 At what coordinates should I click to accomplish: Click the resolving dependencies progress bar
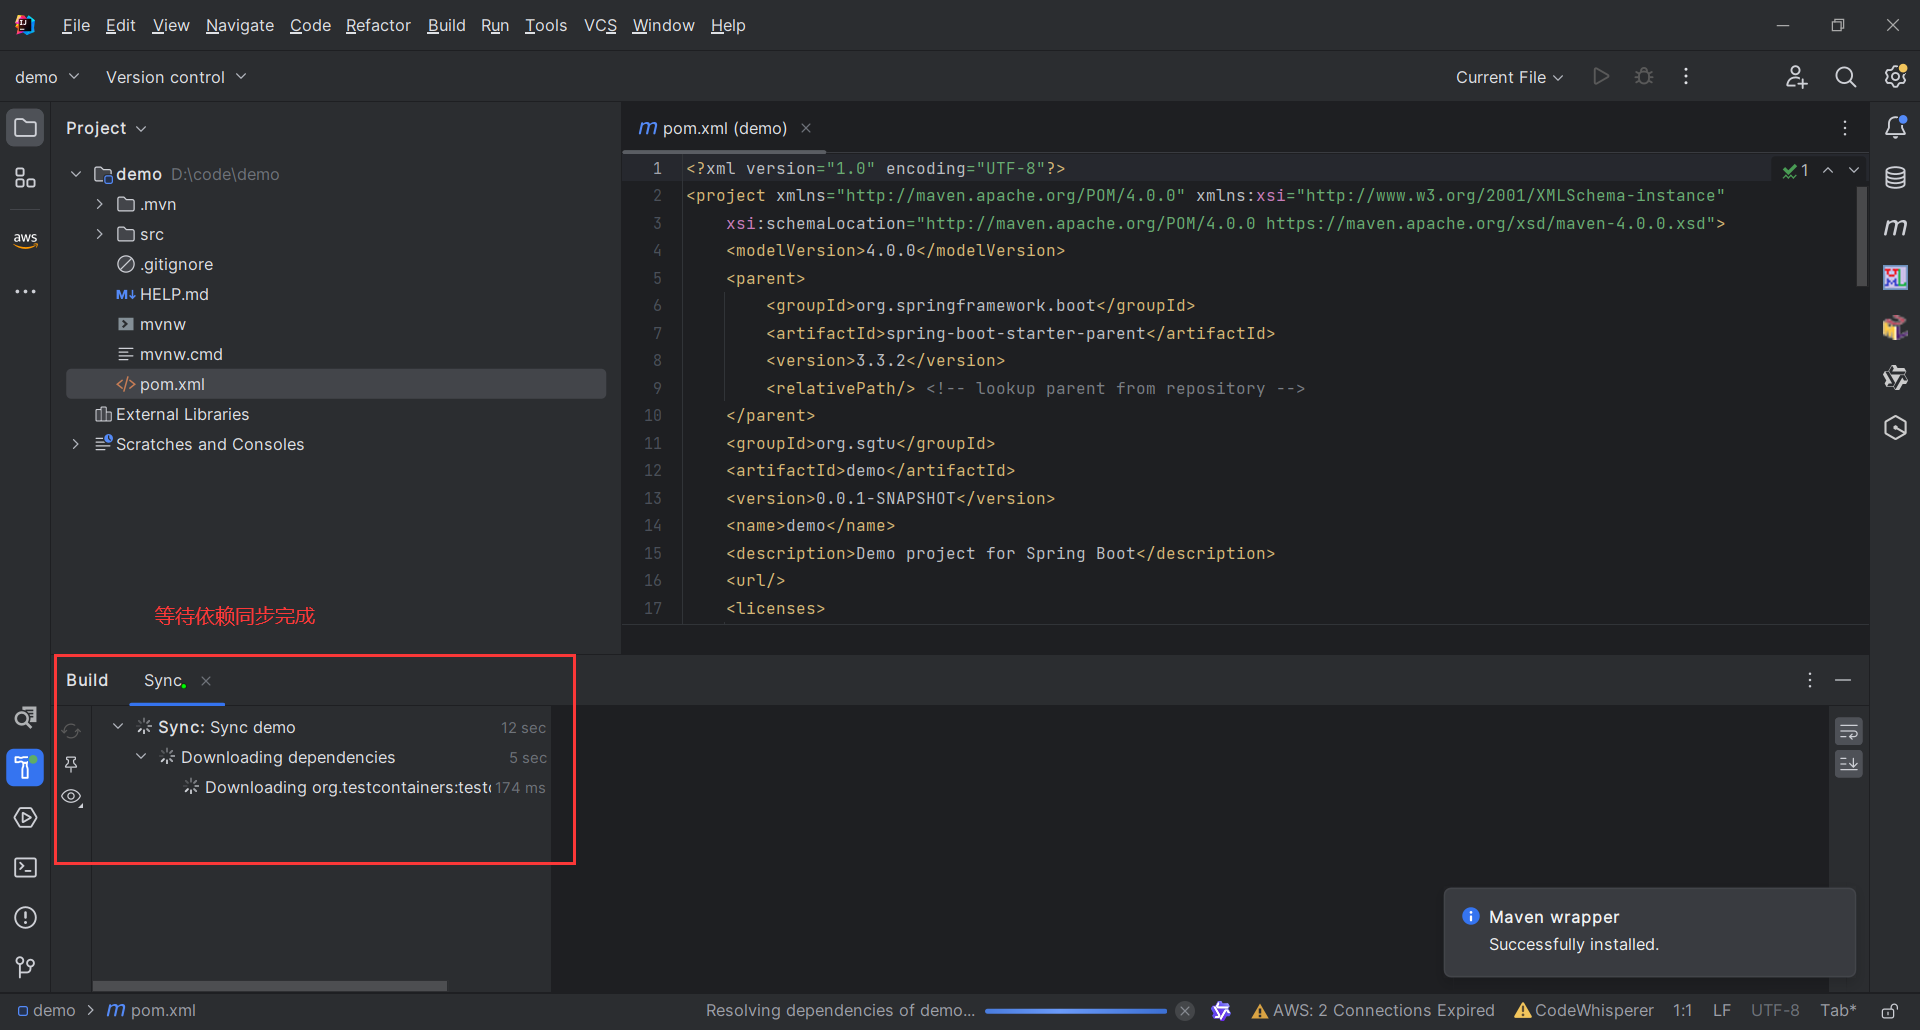[x=1075, y=1011]
